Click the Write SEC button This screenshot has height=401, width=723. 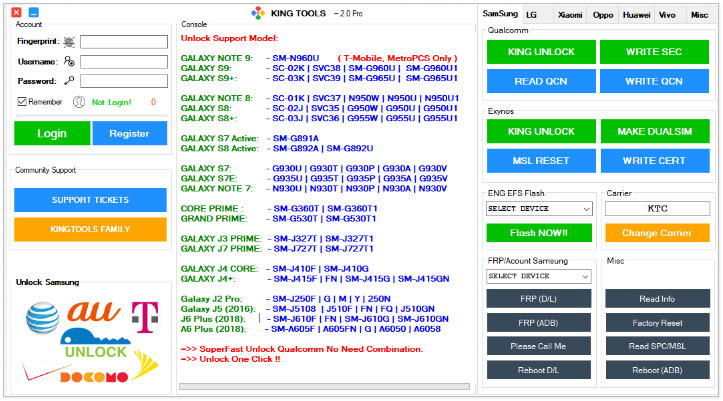(654, 52)
